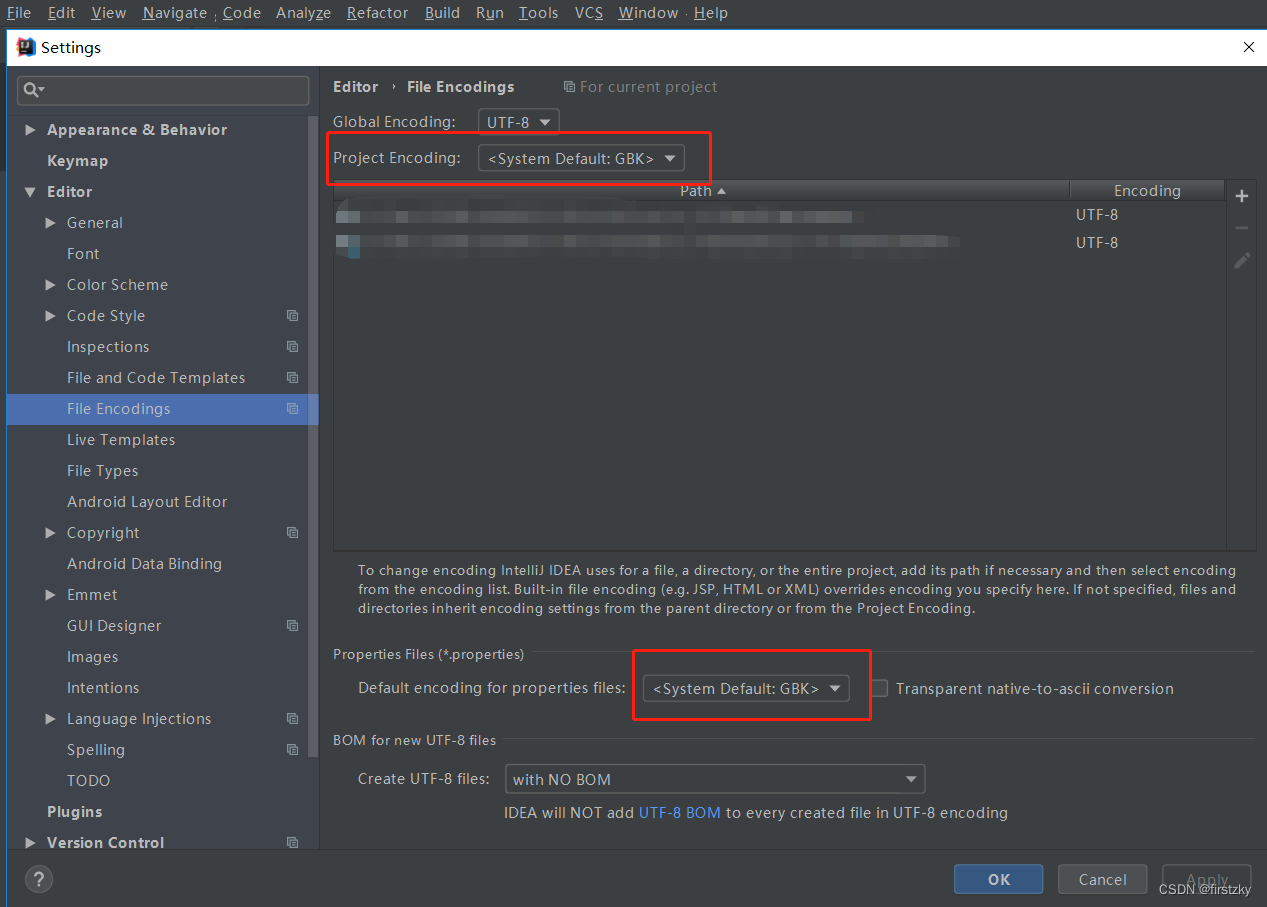Click the add path plus icon
Screen dimensions: 1267x907
(x=1242, y=196)
